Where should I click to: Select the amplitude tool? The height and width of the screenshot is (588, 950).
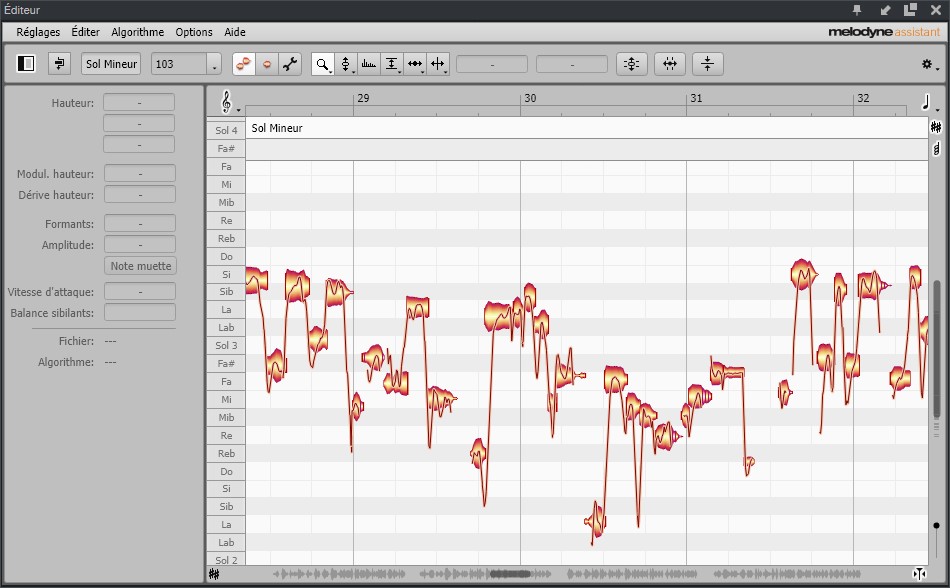pyautogui.click(x=392, y=64)
